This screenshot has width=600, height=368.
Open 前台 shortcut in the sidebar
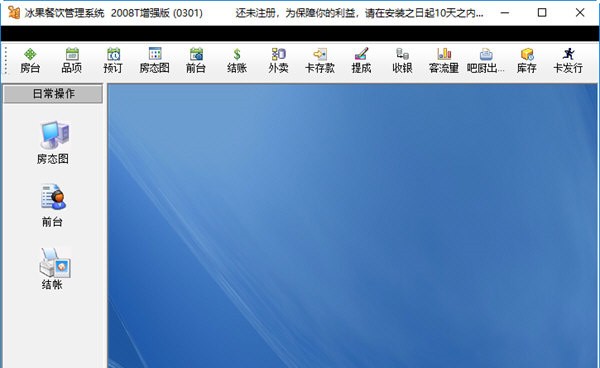coord(52,205)
